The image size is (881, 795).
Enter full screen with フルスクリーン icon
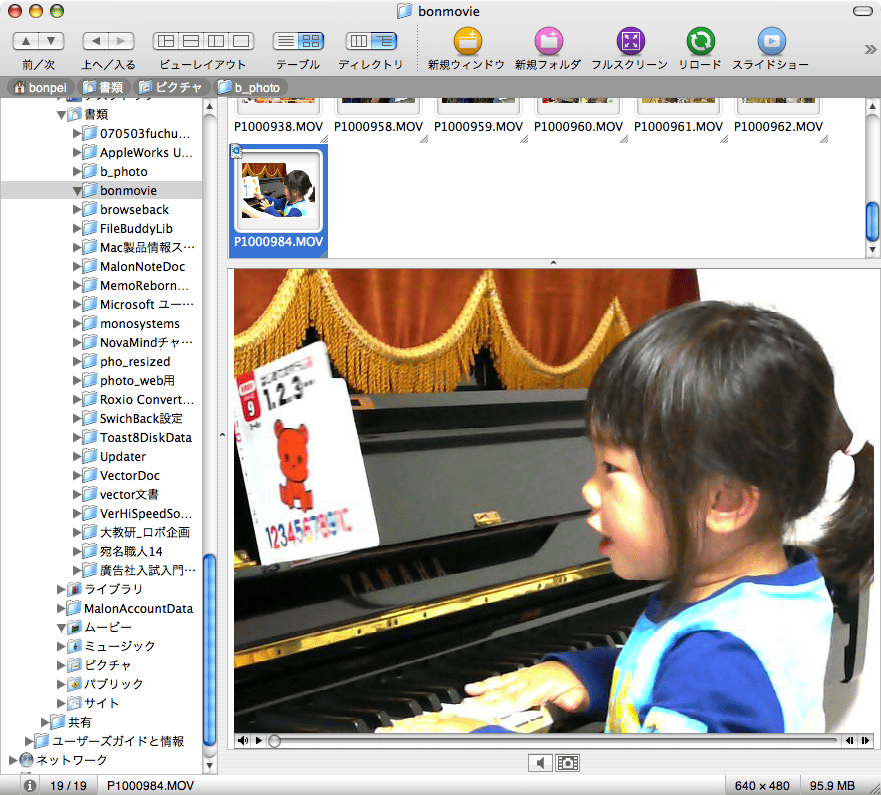point(630,40)
